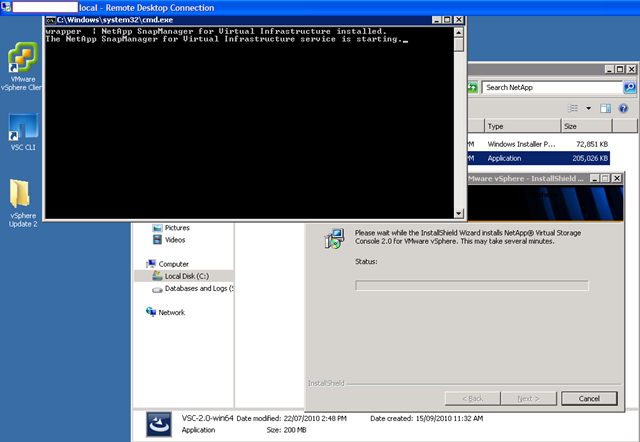Viewport: 640px width, 442px height.
Task: Click the Date modified value in details pane
Action: pos(315,418)
